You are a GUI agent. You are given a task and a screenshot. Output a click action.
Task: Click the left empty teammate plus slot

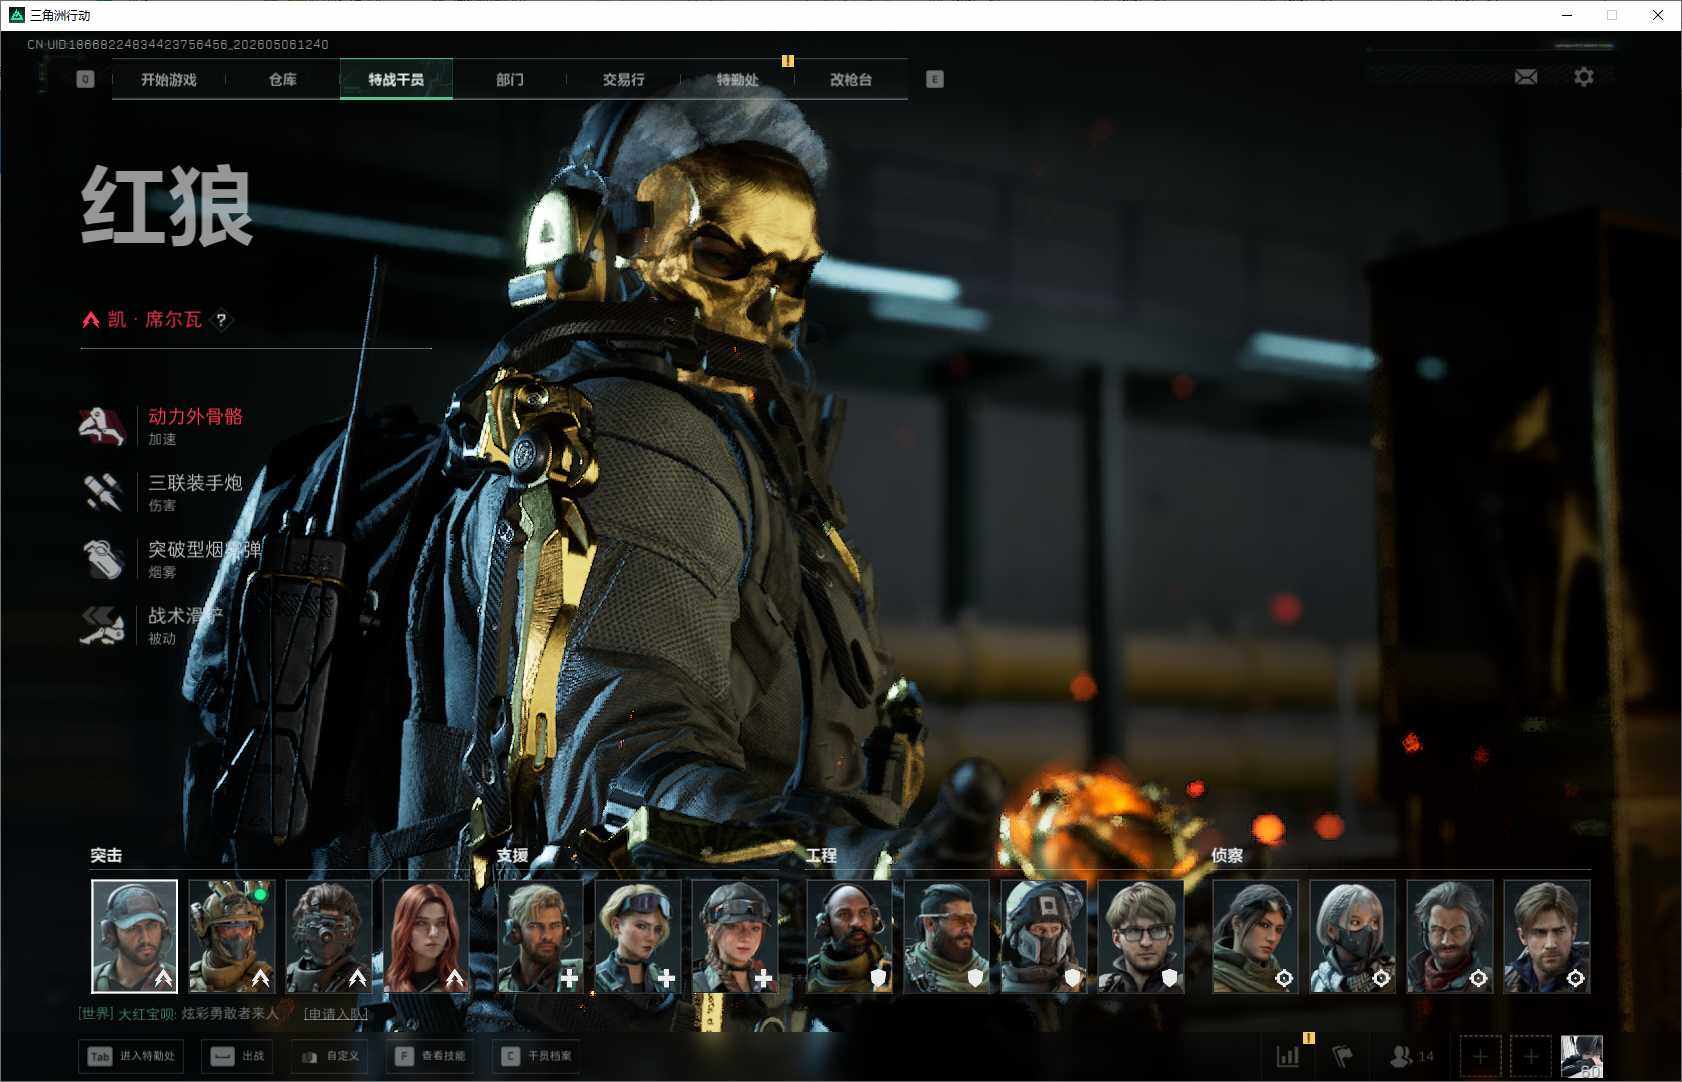pos(1481,1056)
